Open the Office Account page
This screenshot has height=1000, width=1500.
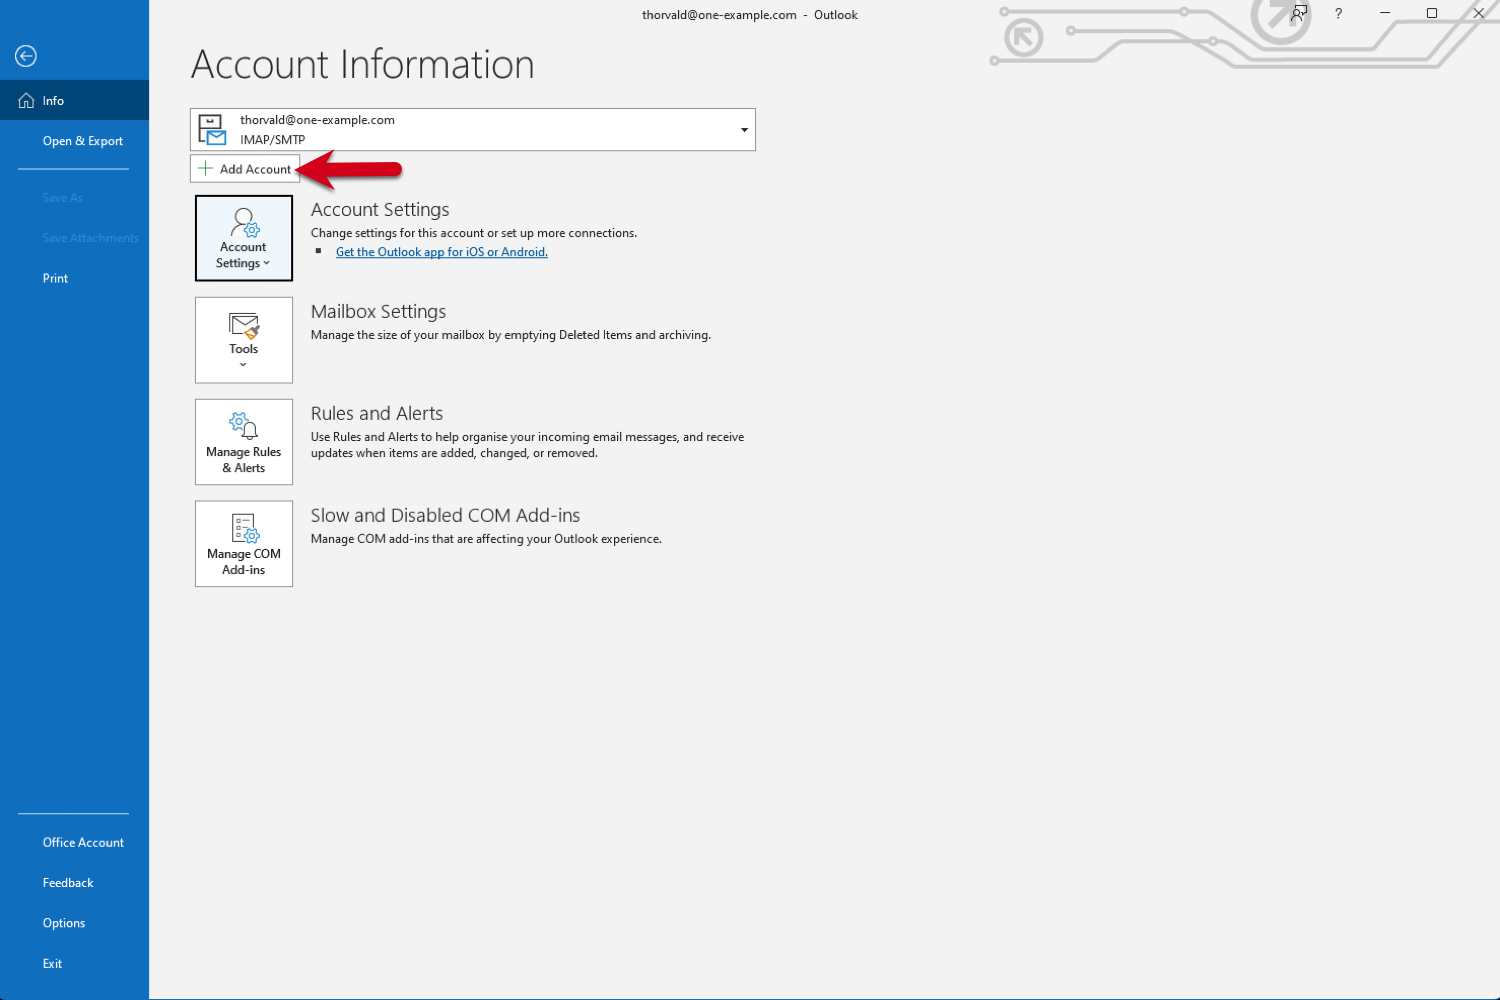(83, 842)
